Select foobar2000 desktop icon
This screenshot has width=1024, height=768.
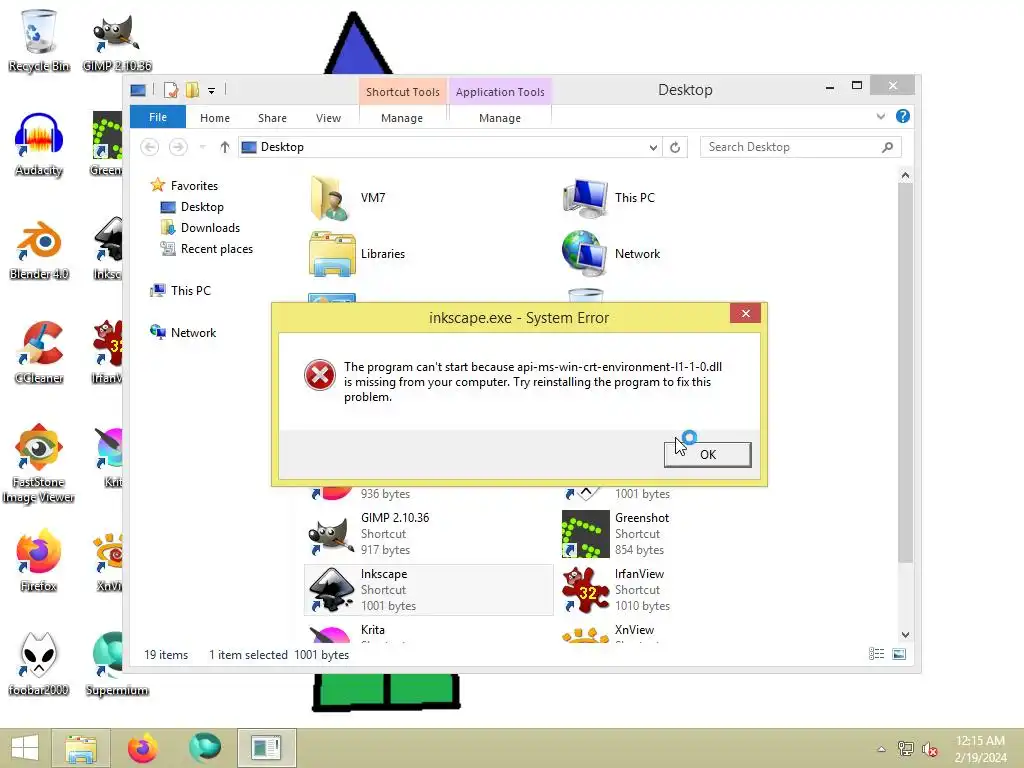39,664
